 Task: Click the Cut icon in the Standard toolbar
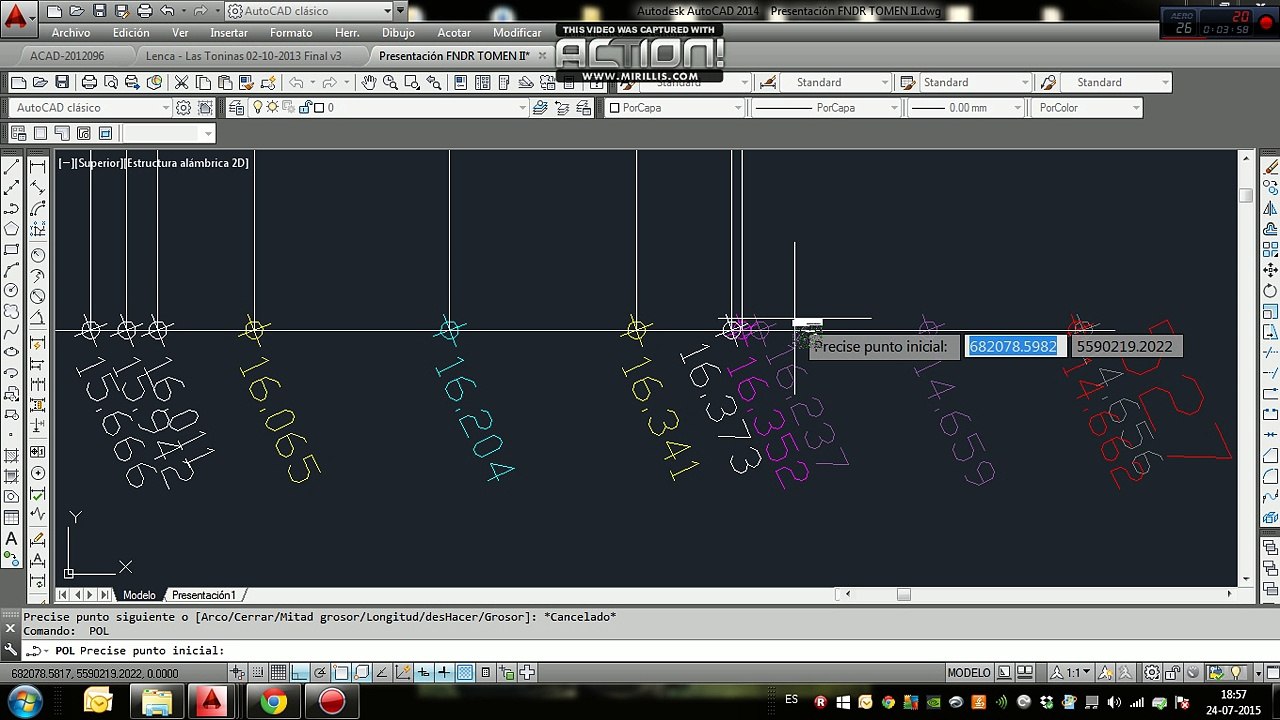pos(181,82)
